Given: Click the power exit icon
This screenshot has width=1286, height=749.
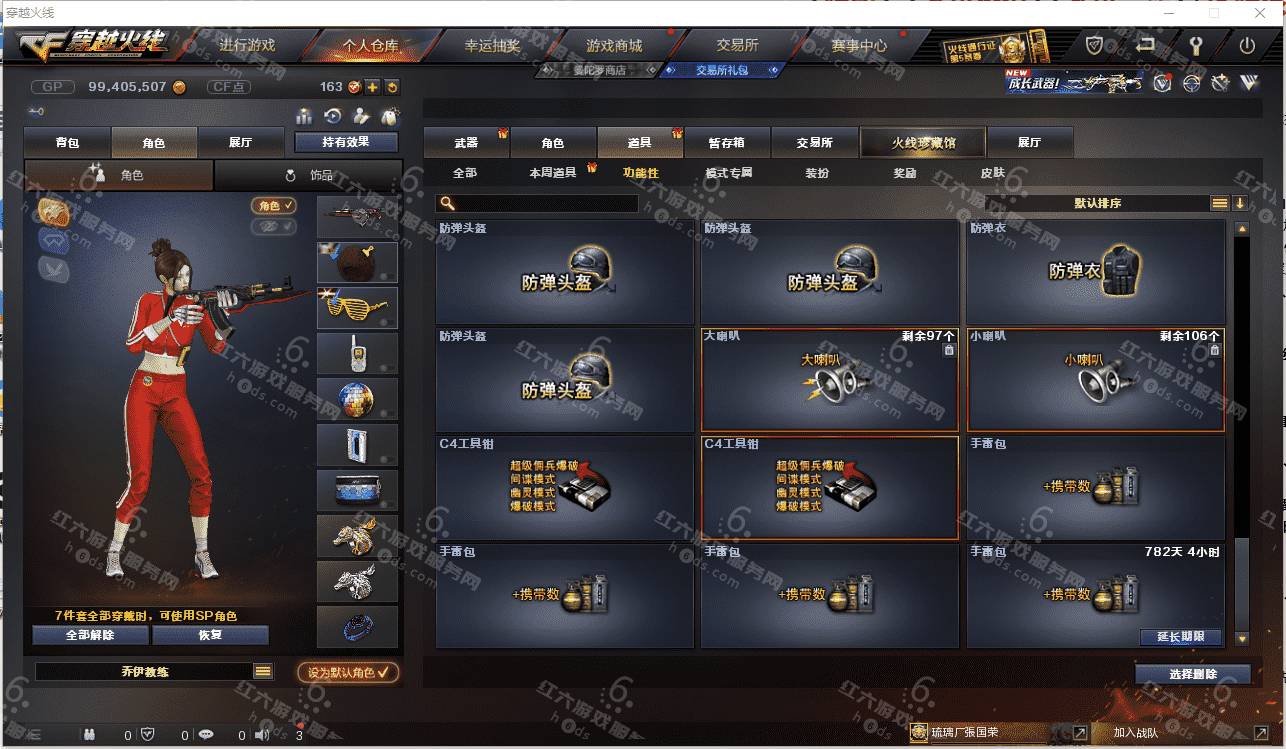Looking at the screenshot, I should click(x=1247, y=45).
